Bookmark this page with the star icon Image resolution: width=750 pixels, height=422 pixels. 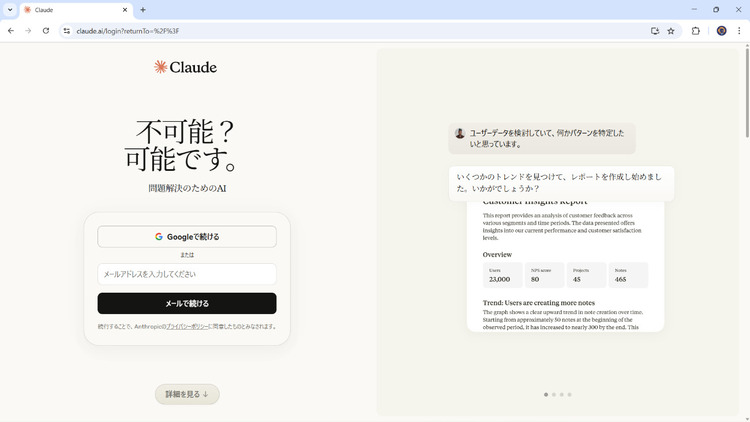point(671,31)
